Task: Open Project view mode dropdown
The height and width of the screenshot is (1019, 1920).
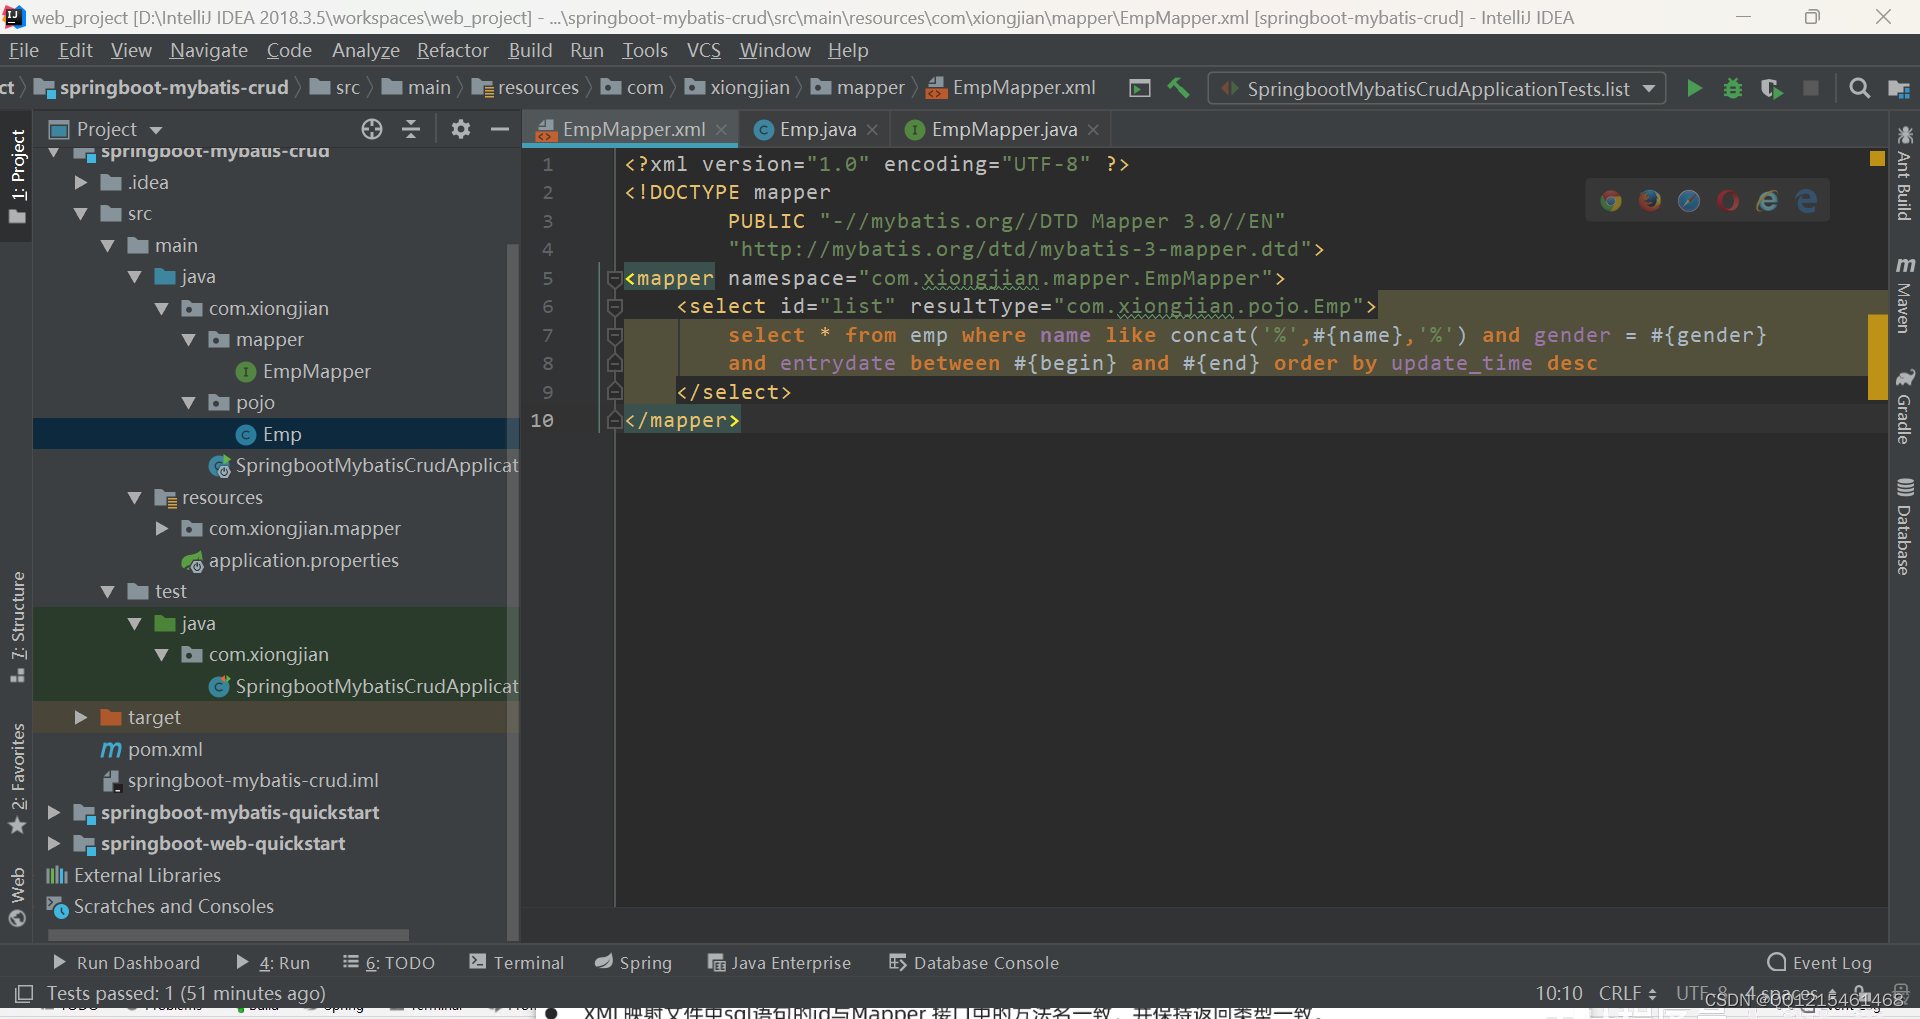Action: [156, 130]
